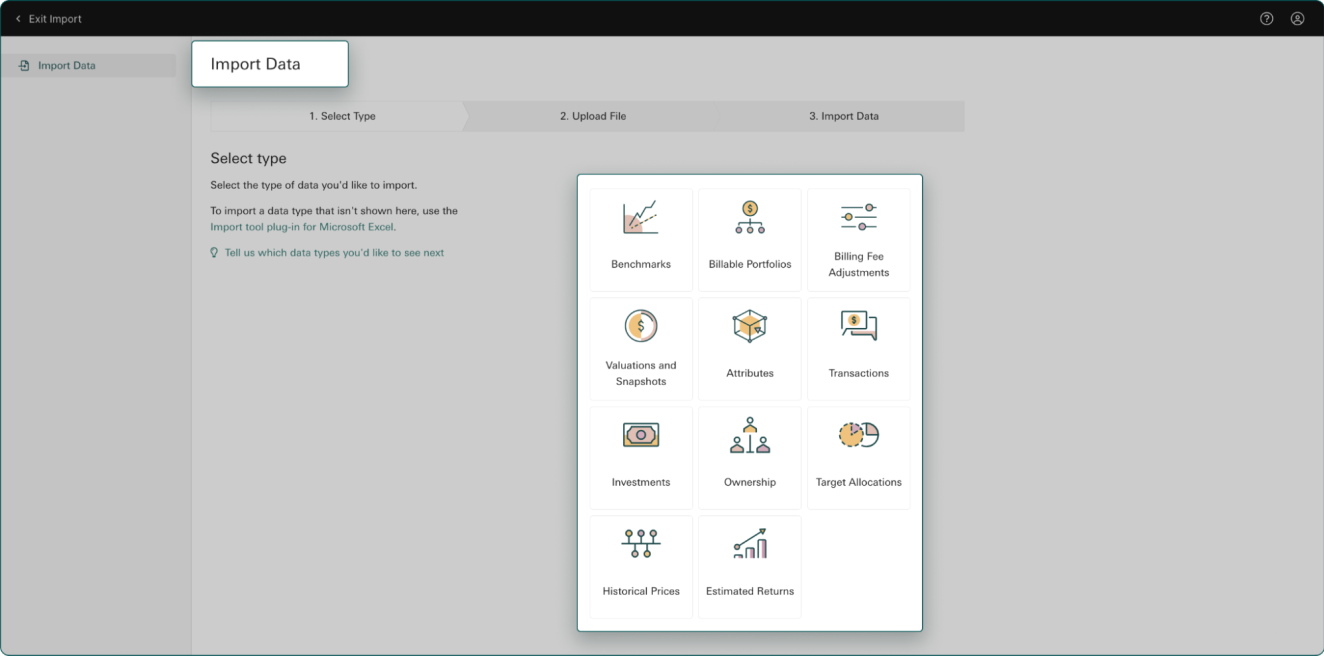Viewport: 1324px width, 656px height.
Task: Open Import tool plug-in for Microsoft Excel link
Action: pyautogui.click(x=302, y=227)
